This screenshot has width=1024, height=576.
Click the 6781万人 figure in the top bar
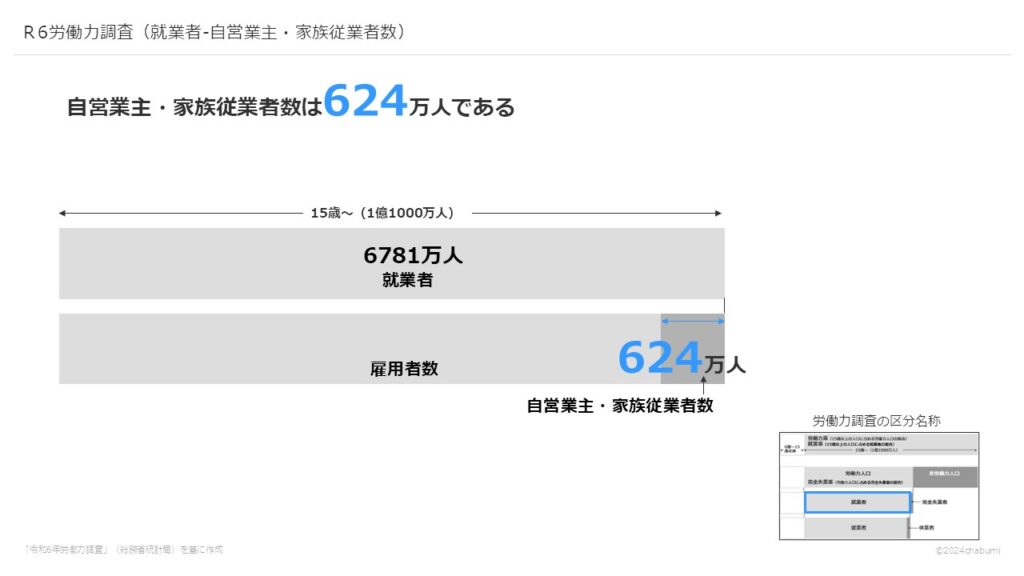tap(412, 256)
